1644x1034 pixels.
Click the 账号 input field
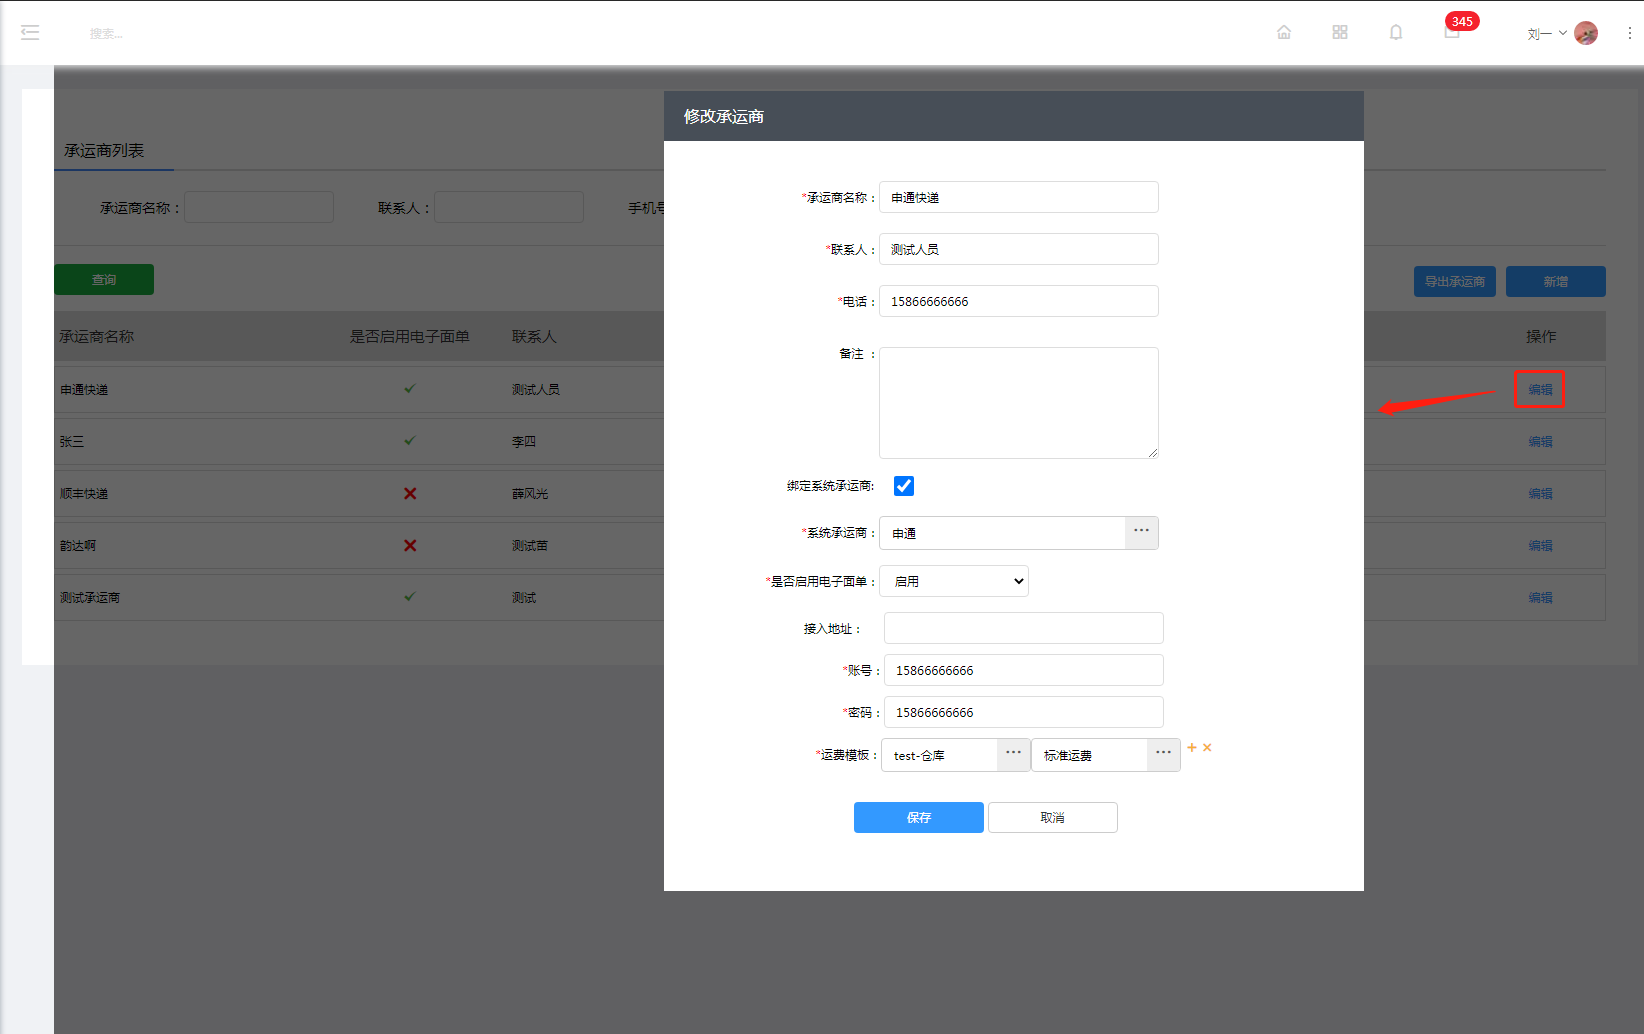click(1023, 670)
